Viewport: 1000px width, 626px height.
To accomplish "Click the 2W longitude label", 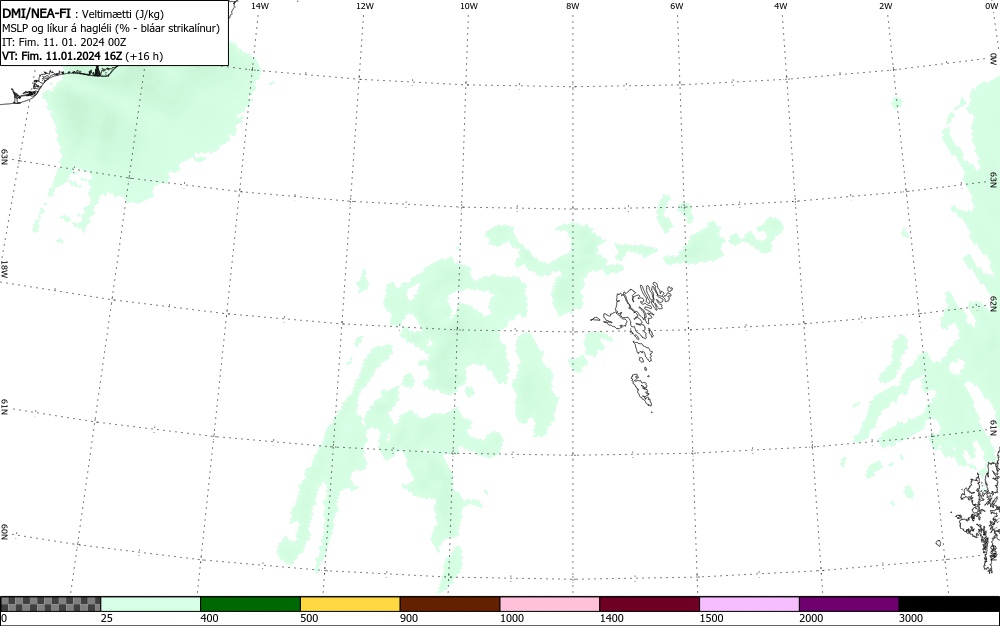I will 885,6.
